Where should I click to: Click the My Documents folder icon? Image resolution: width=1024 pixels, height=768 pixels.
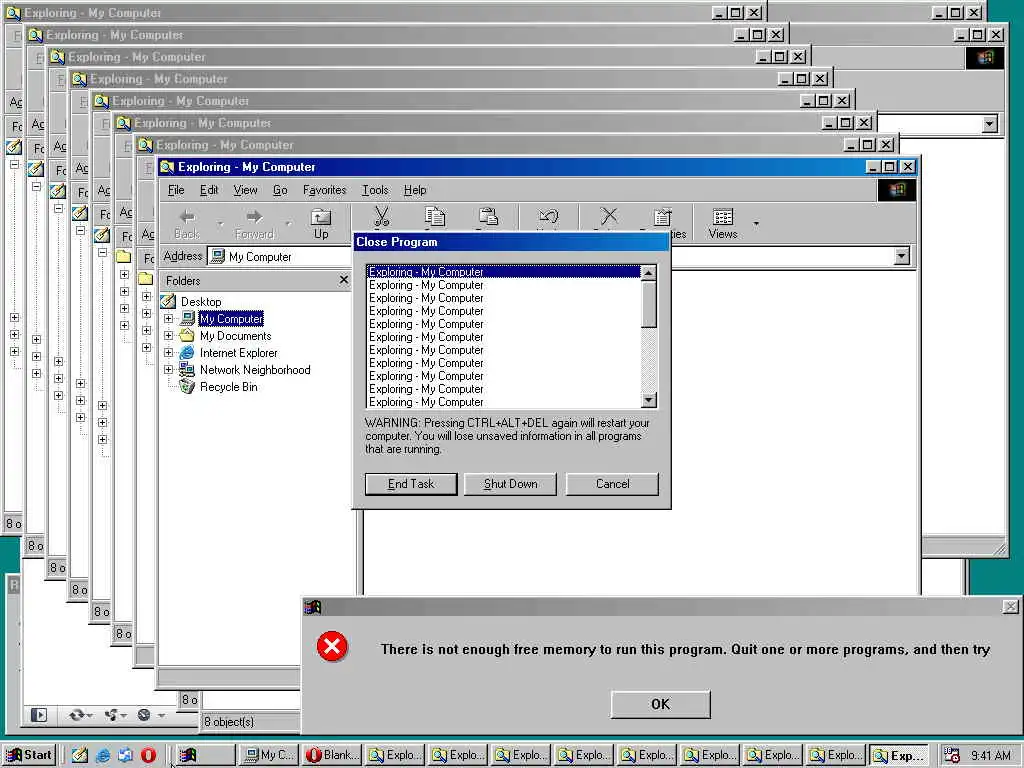coord(187,336)
